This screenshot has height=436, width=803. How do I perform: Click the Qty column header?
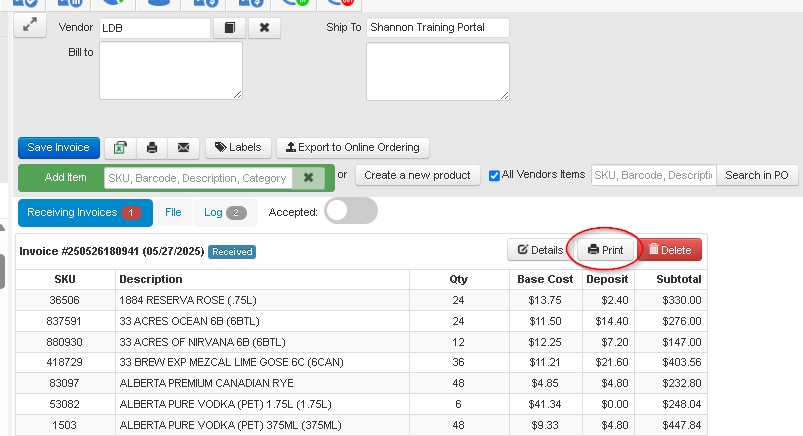(458, 279)
